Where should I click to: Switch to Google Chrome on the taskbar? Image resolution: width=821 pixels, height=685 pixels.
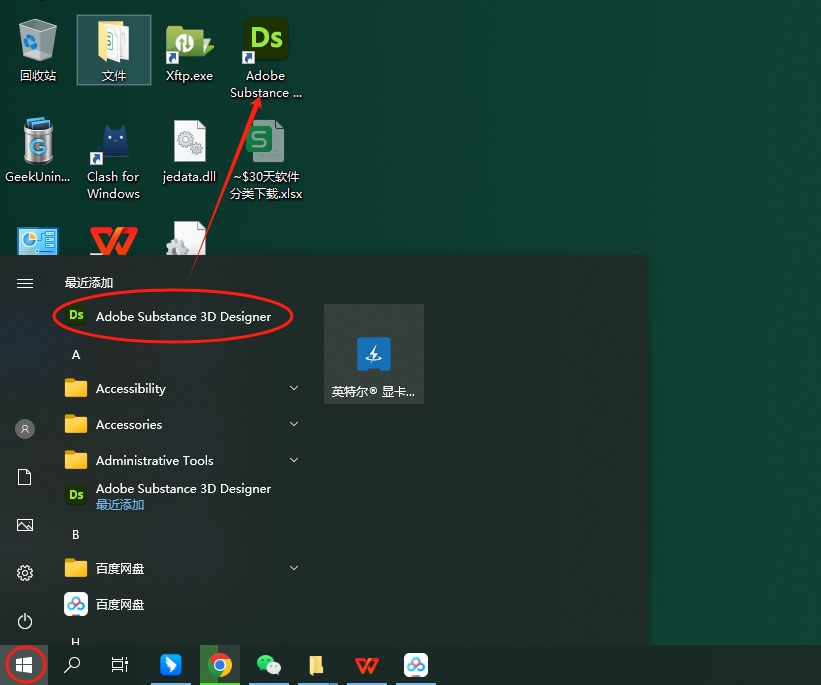220,665
